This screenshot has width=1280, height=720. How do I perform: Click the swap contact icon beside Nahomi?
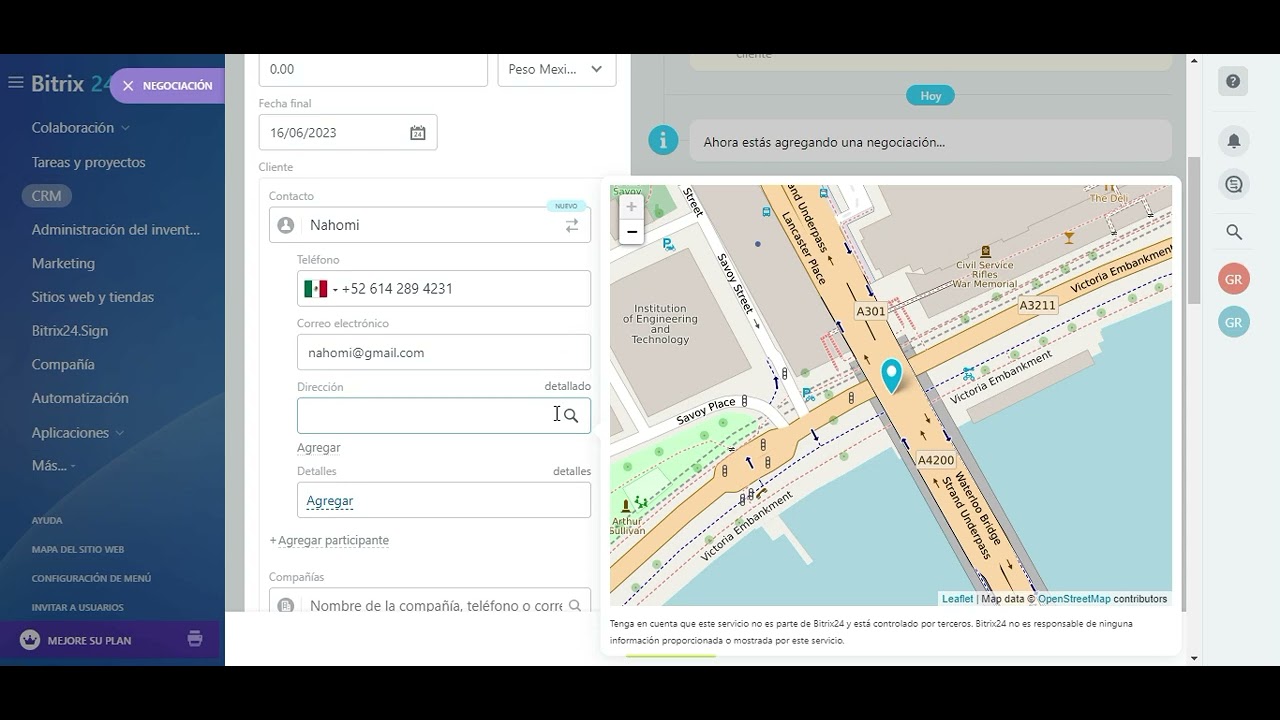[572, 226]
